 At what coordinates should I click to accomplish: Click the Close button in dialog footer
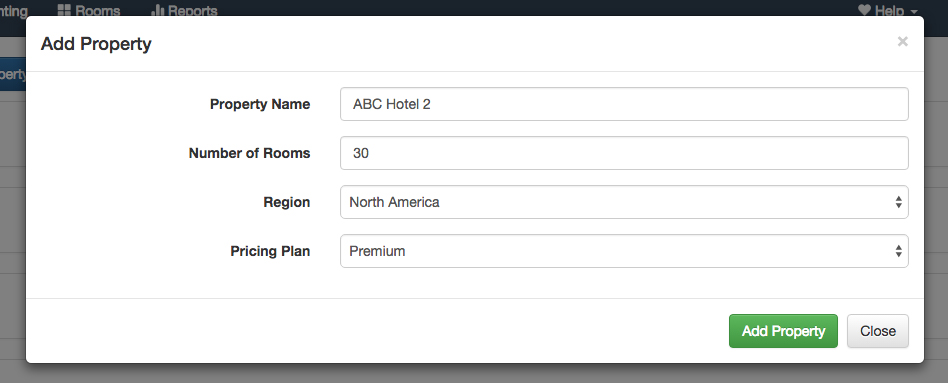(877, 331)
